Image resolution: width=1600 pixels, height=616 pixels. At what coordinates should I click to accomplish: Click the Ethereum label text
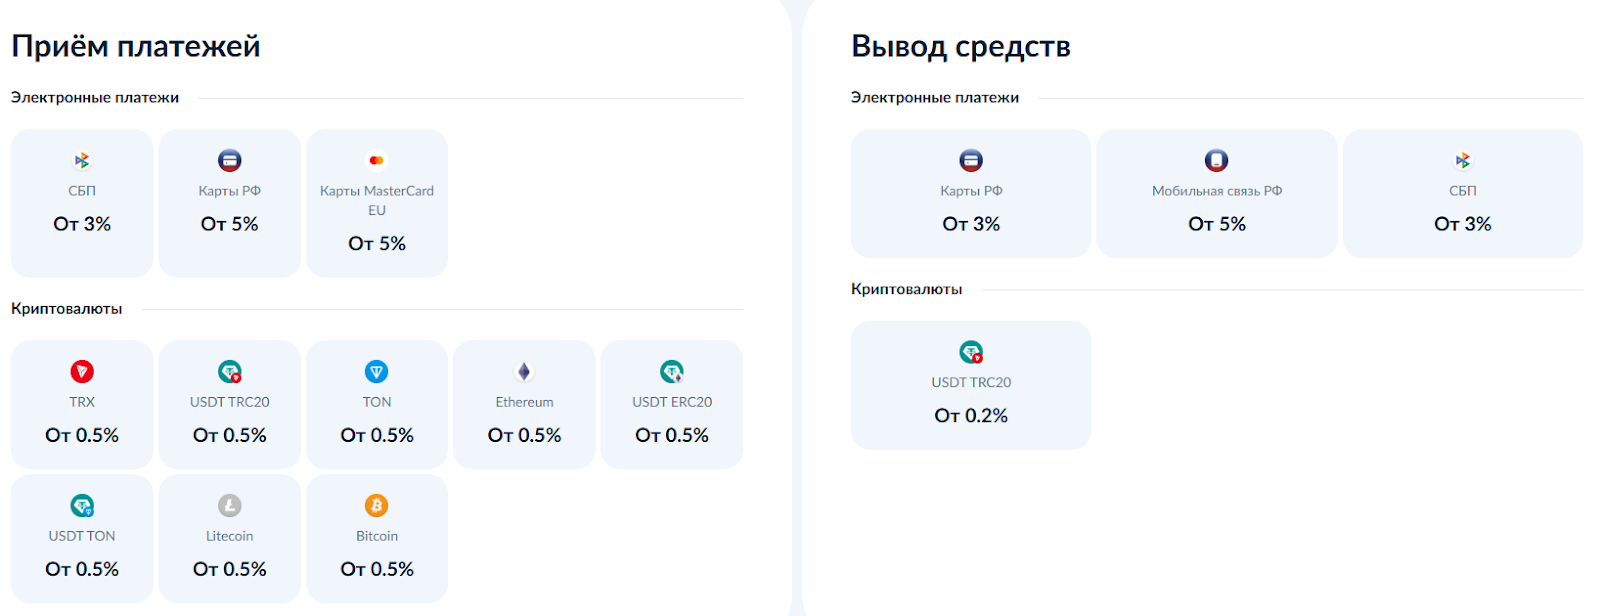(x=524, y=402)
